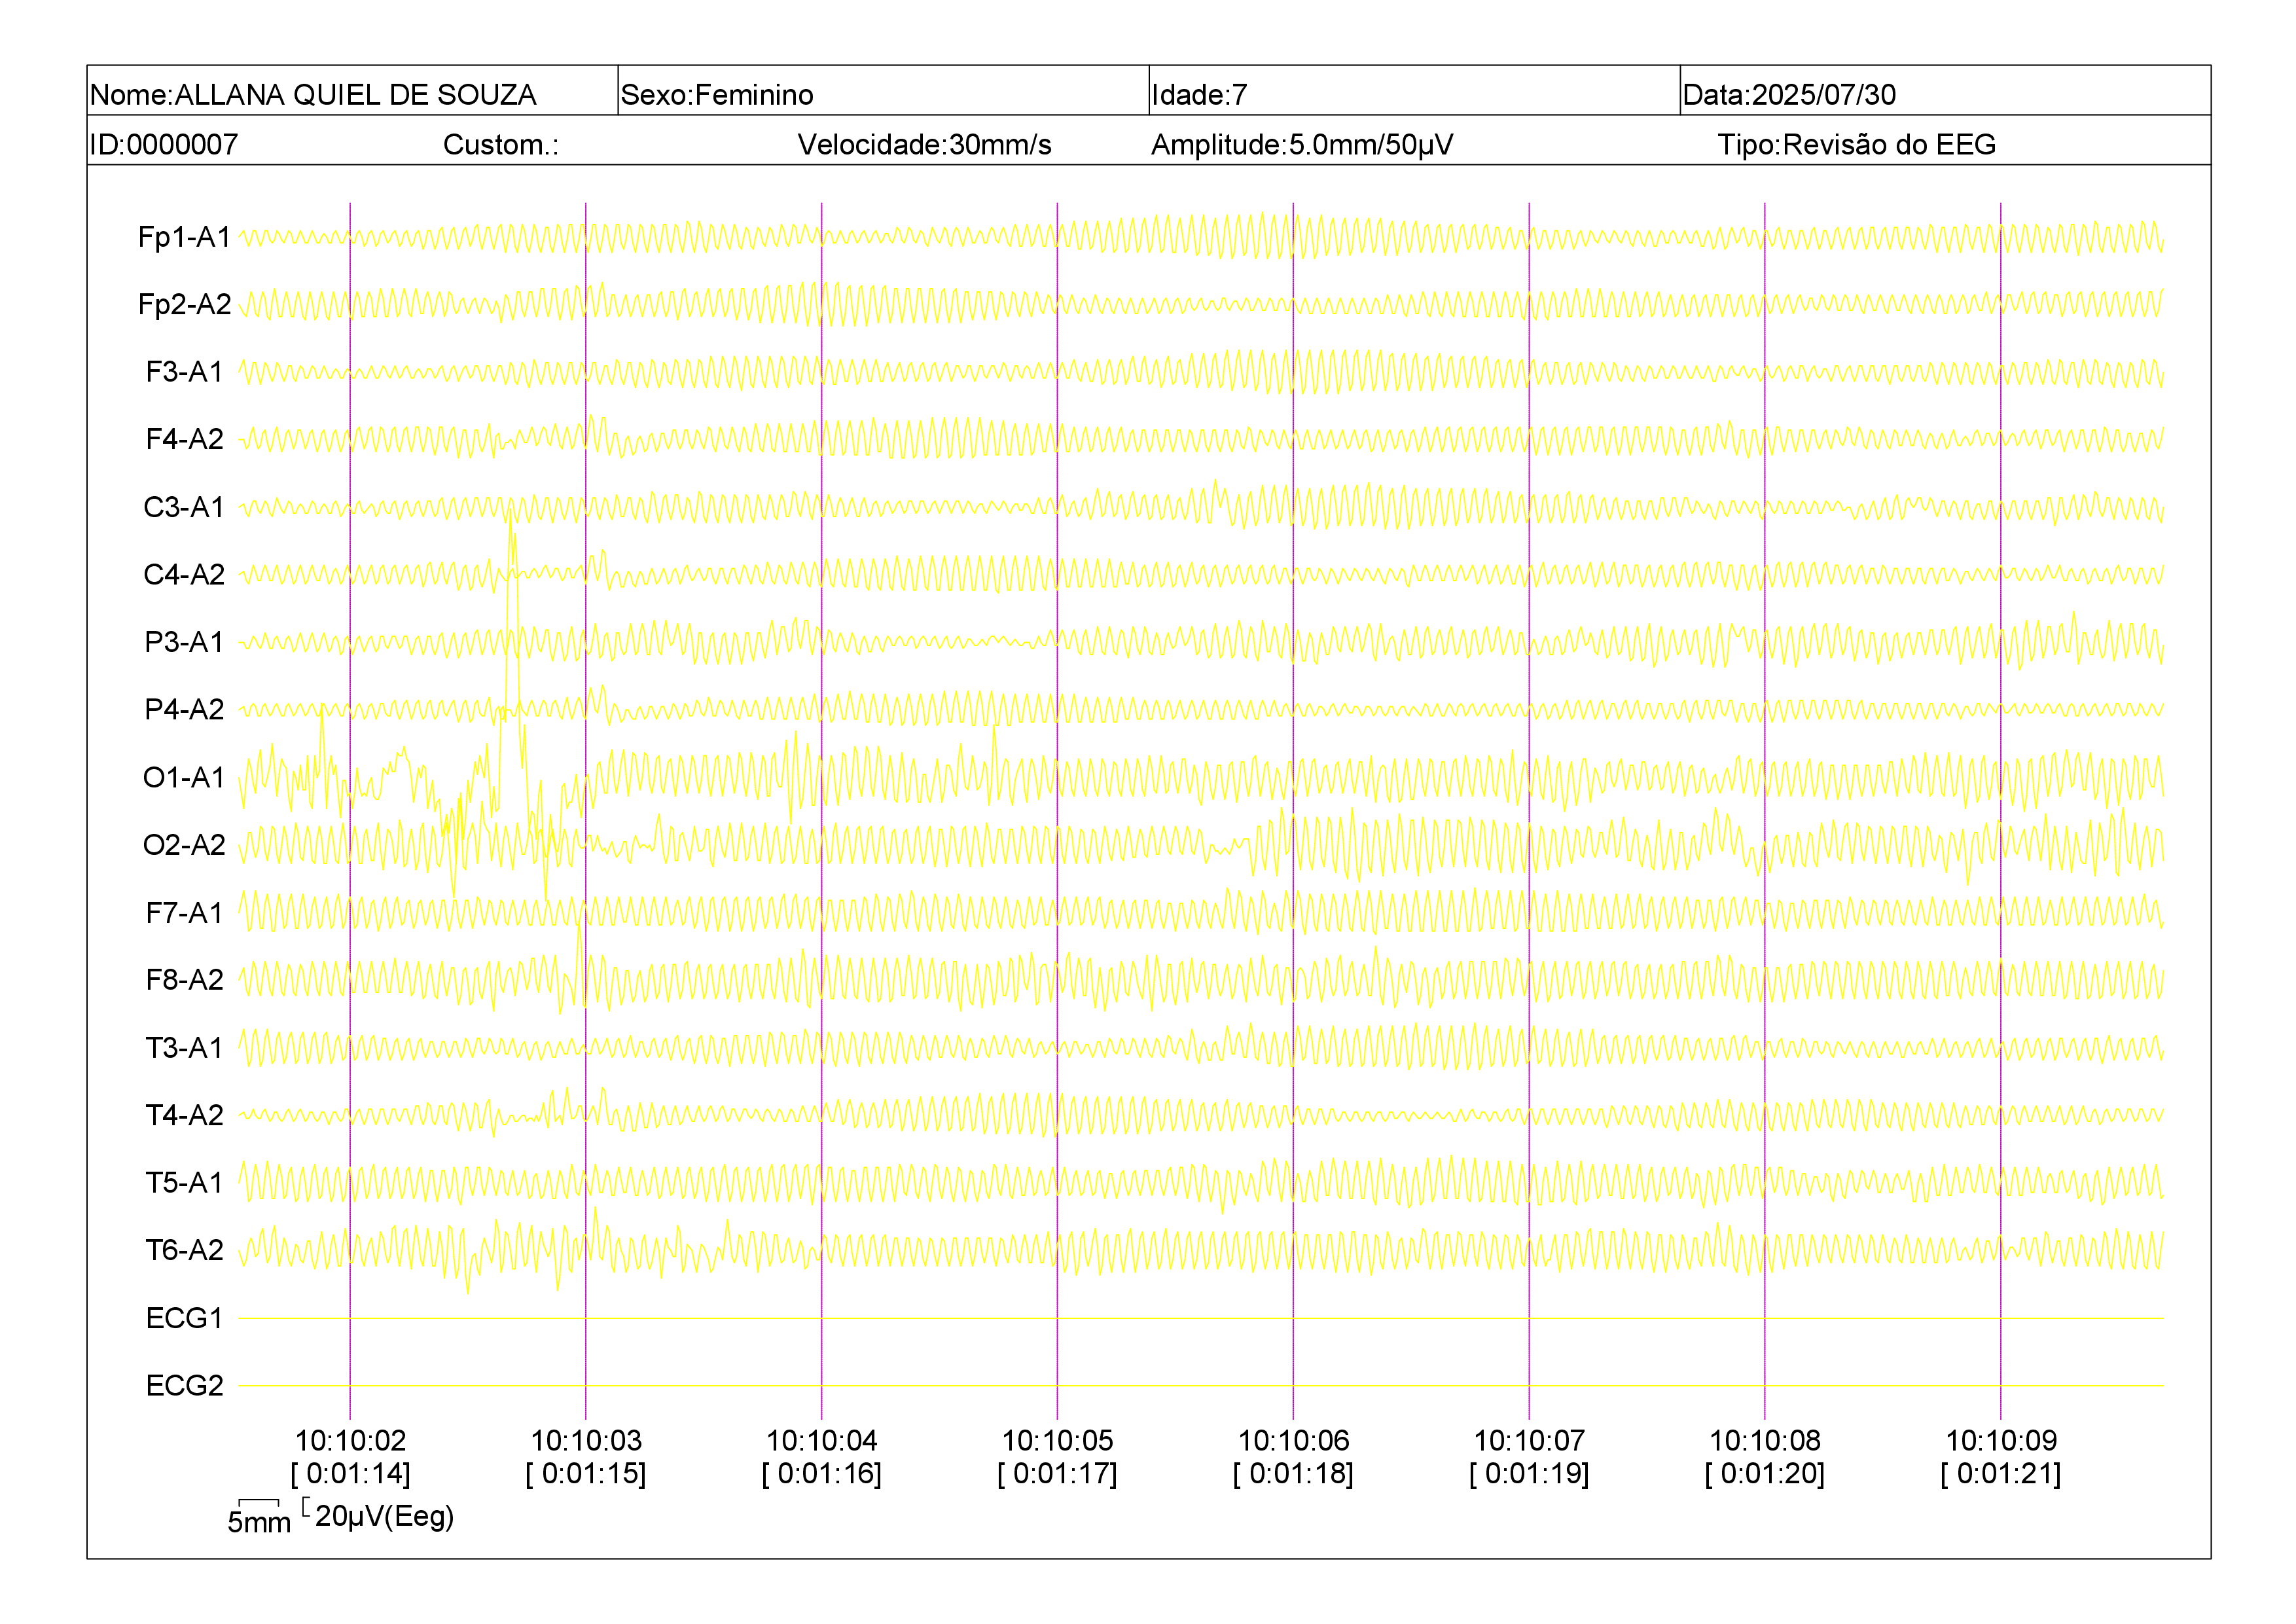Image resolution: width=2296 pixels, height=1624 pixels.
Task: Click the Custom.: label
Action: pos(501,145)
